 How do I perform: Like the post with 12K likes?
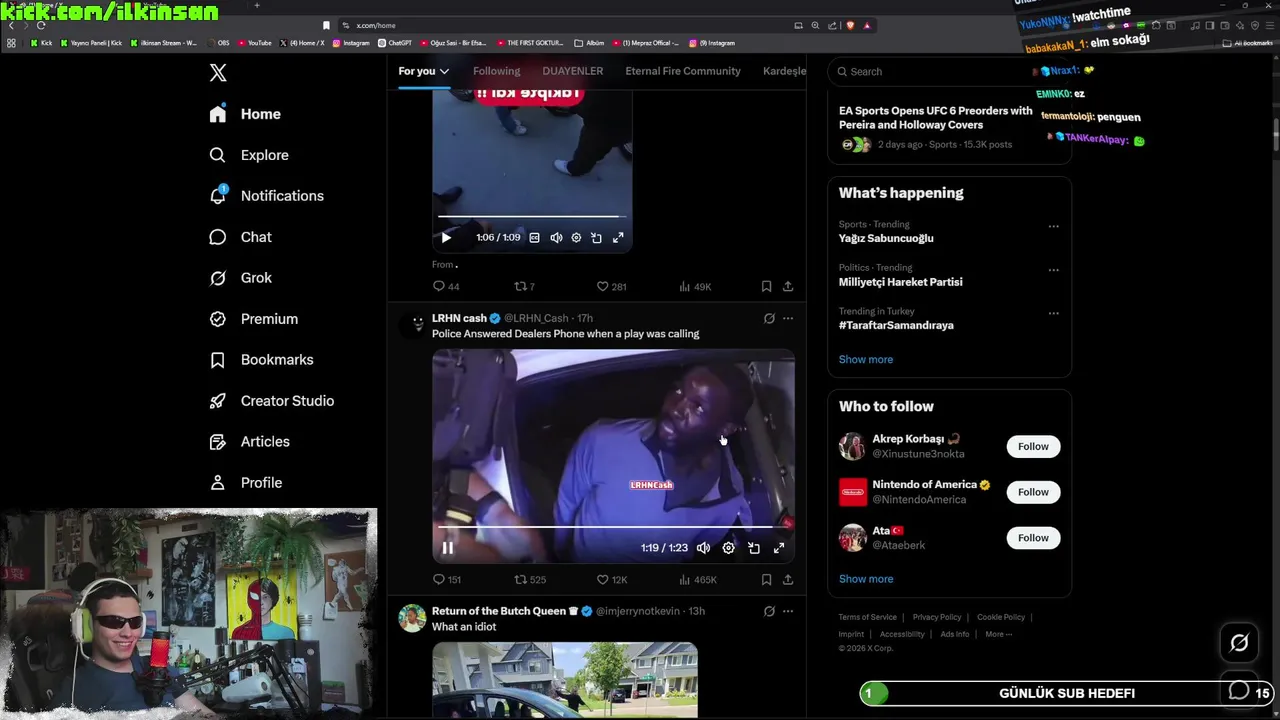[612, 580]
